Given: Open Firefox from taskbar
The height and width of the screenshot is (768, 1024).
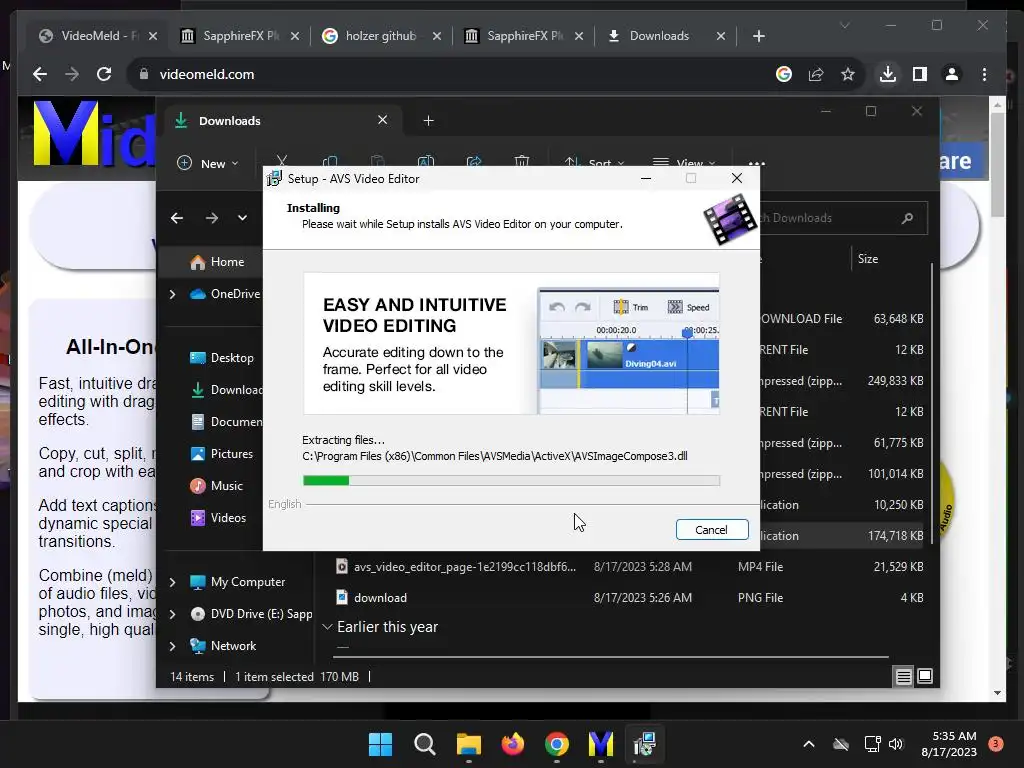Looking at the screenshot, I should [513, 744].
